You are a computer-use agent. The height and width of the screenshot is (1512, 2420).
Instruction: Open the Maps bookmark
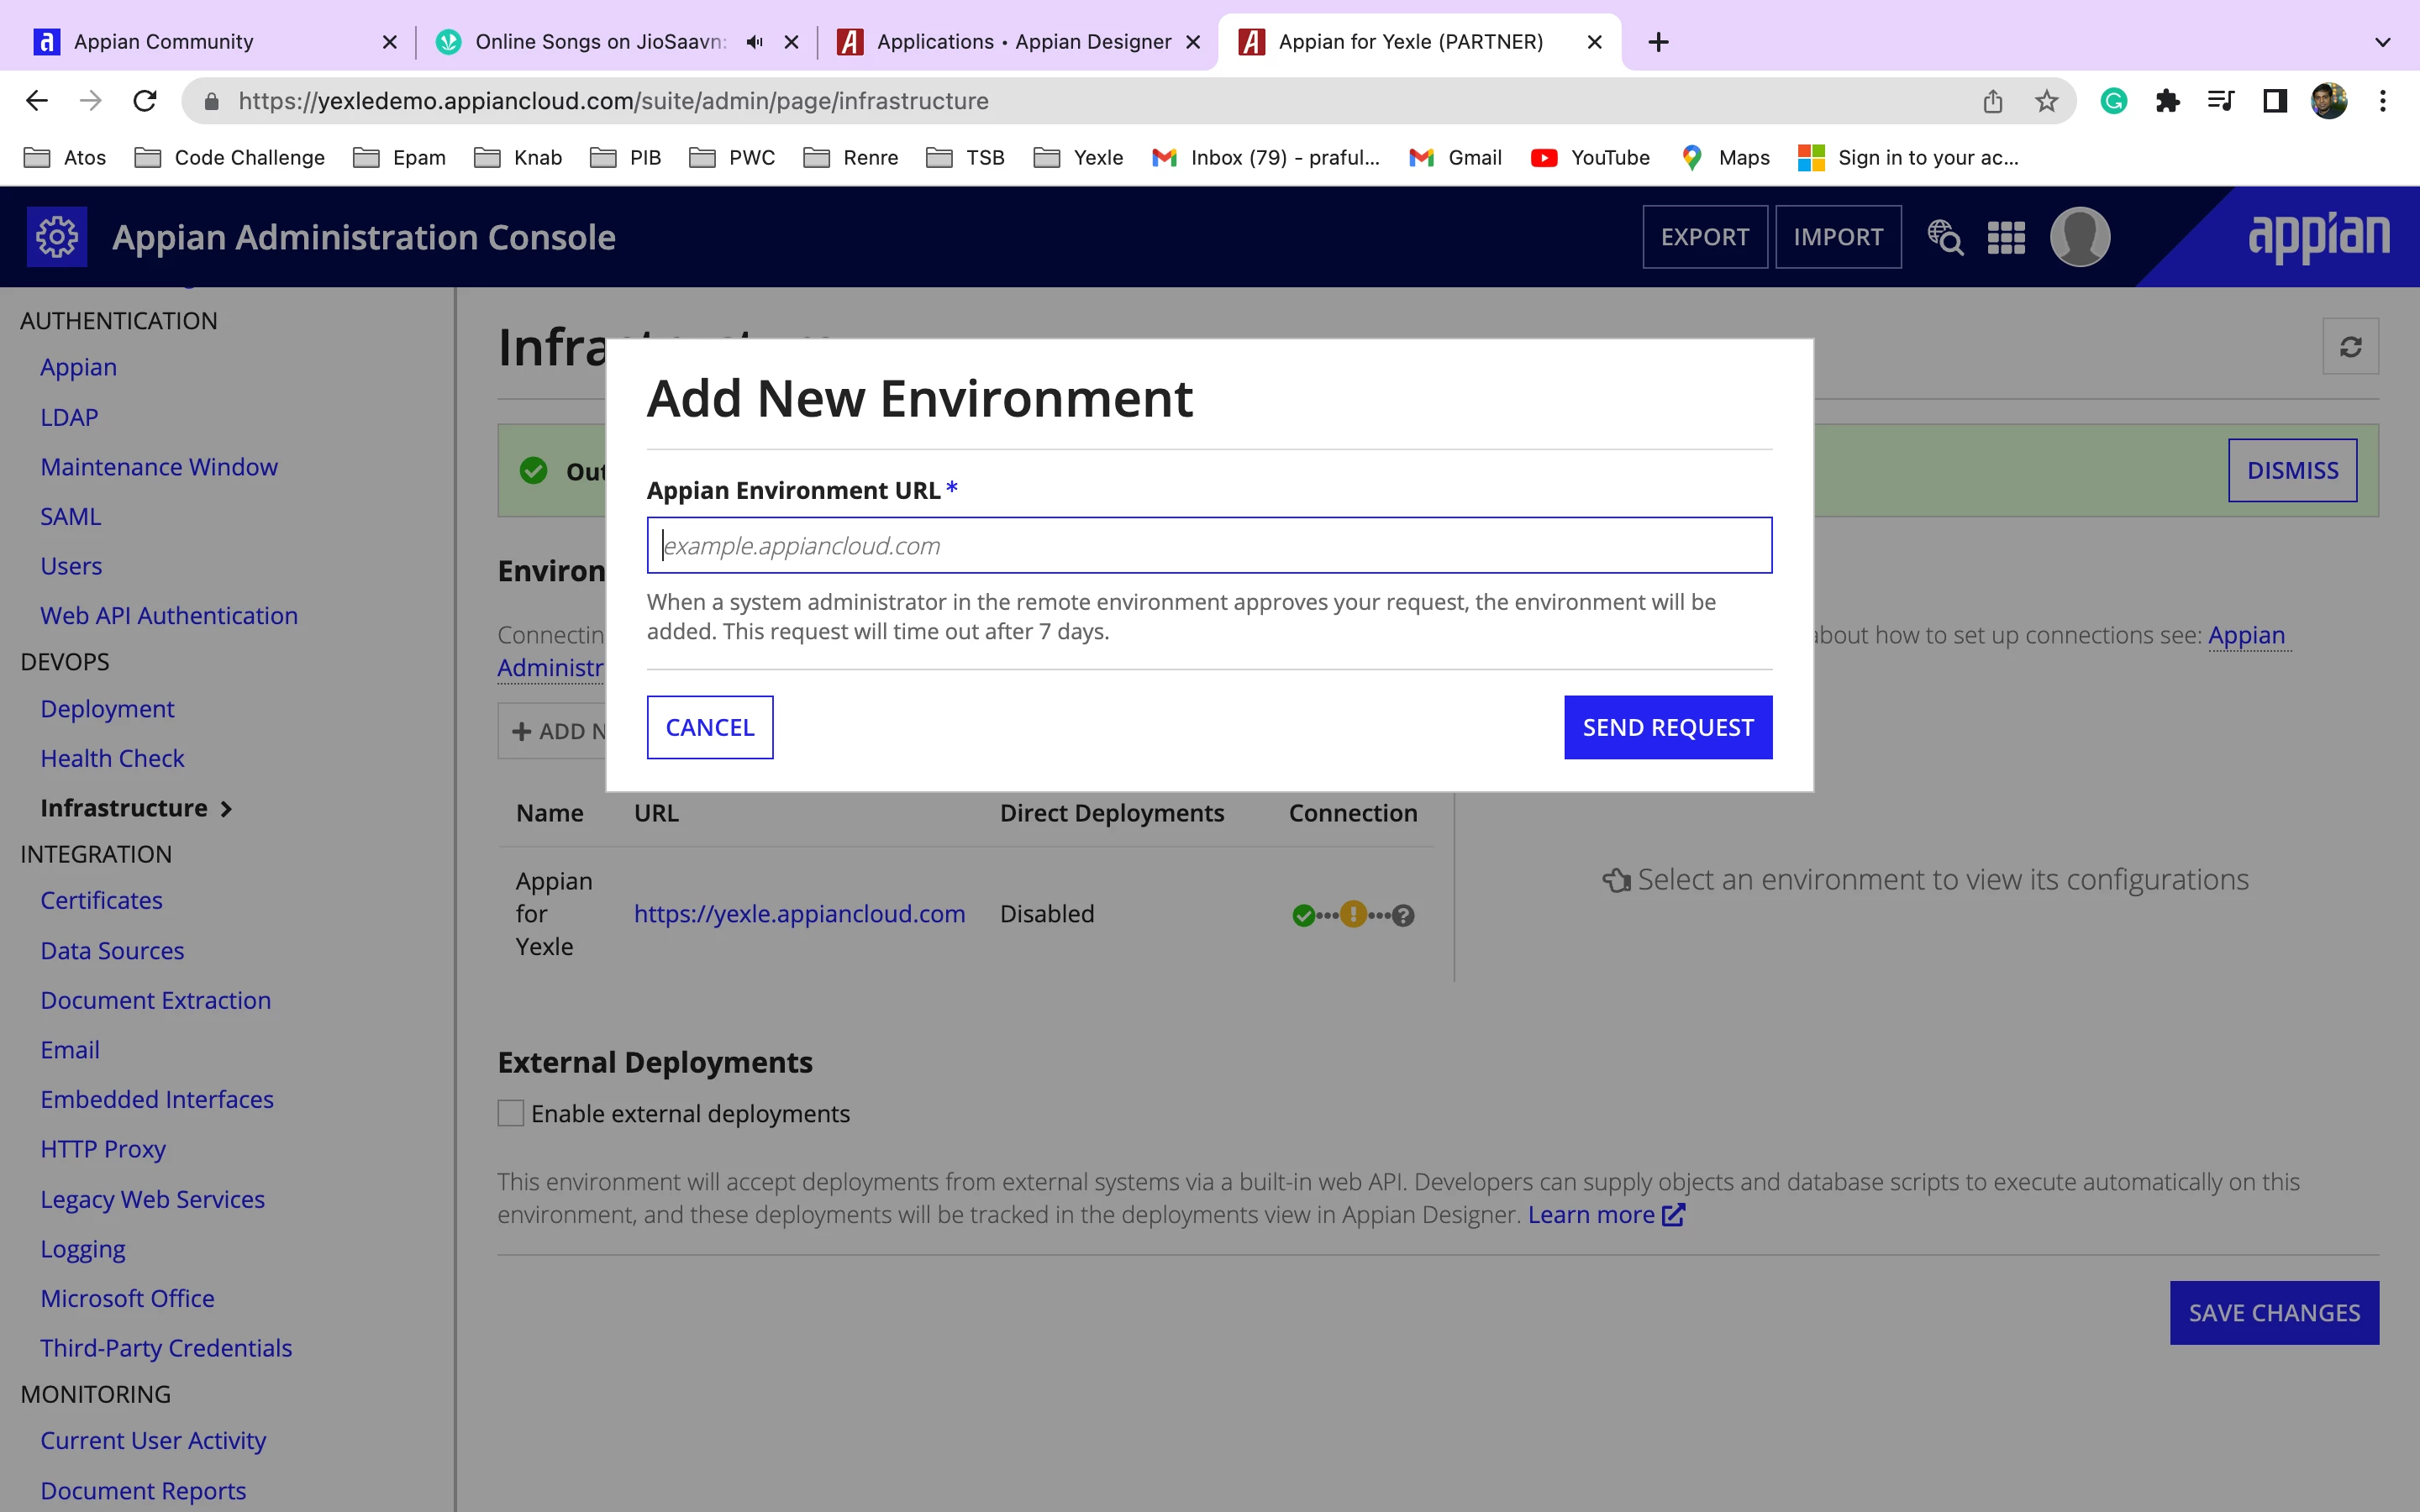click(x=1725, y=158)
